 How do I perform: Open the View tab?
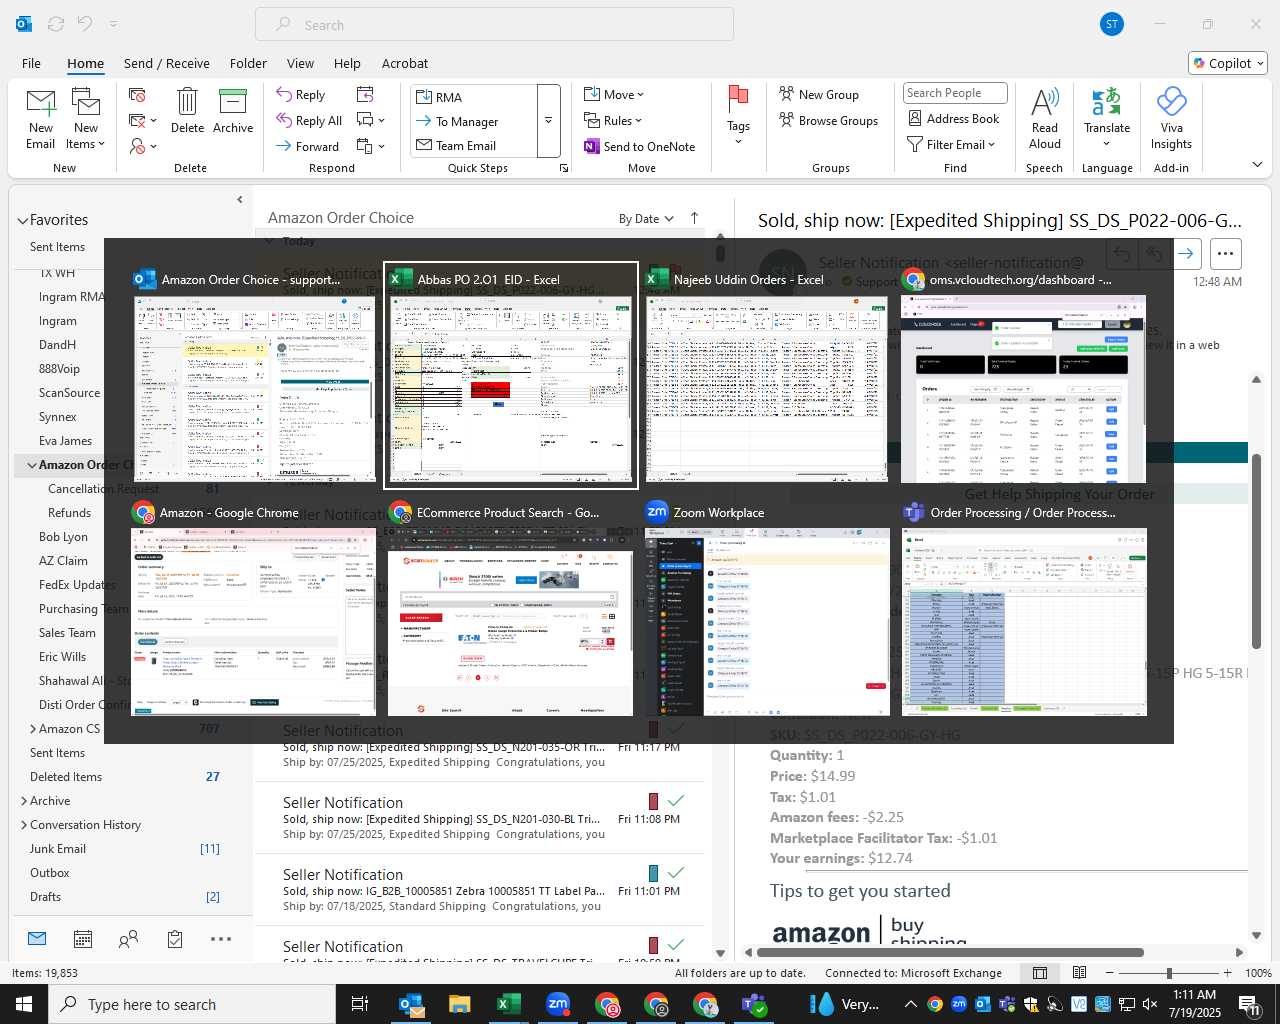click(300, 63)
